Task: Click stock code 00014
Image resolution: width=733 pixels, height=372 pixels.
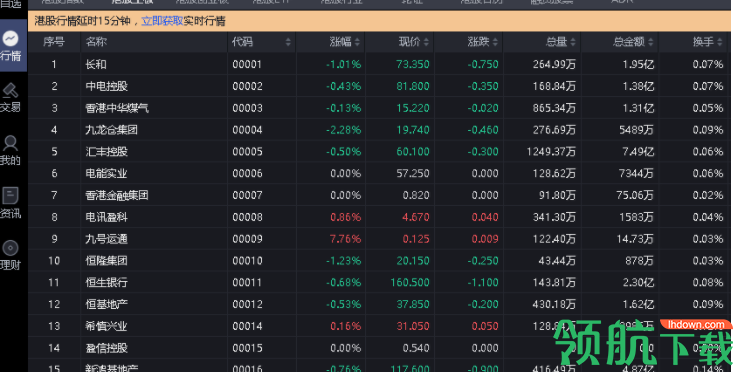Action: (x=247, y=326)
